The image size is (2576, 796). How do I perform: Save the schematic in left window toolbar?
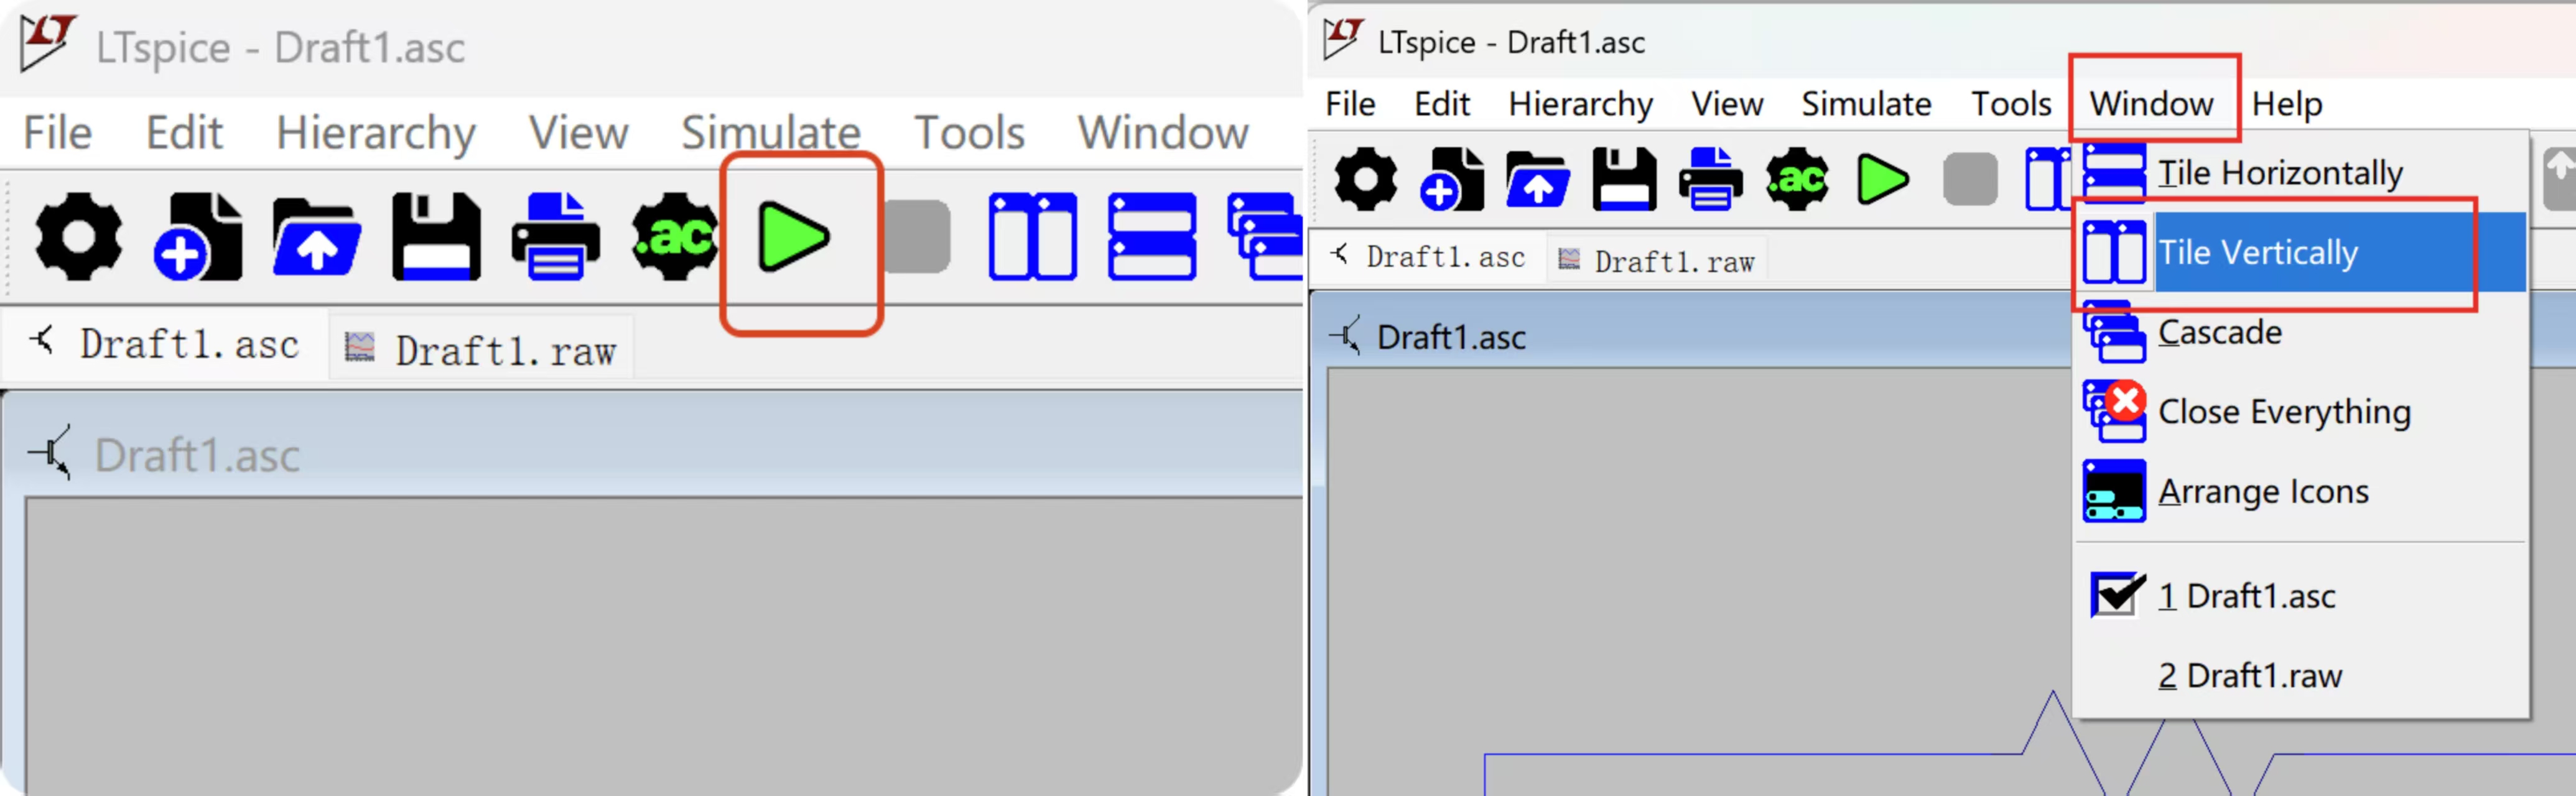pyautogui.click(x=436, y=237)
